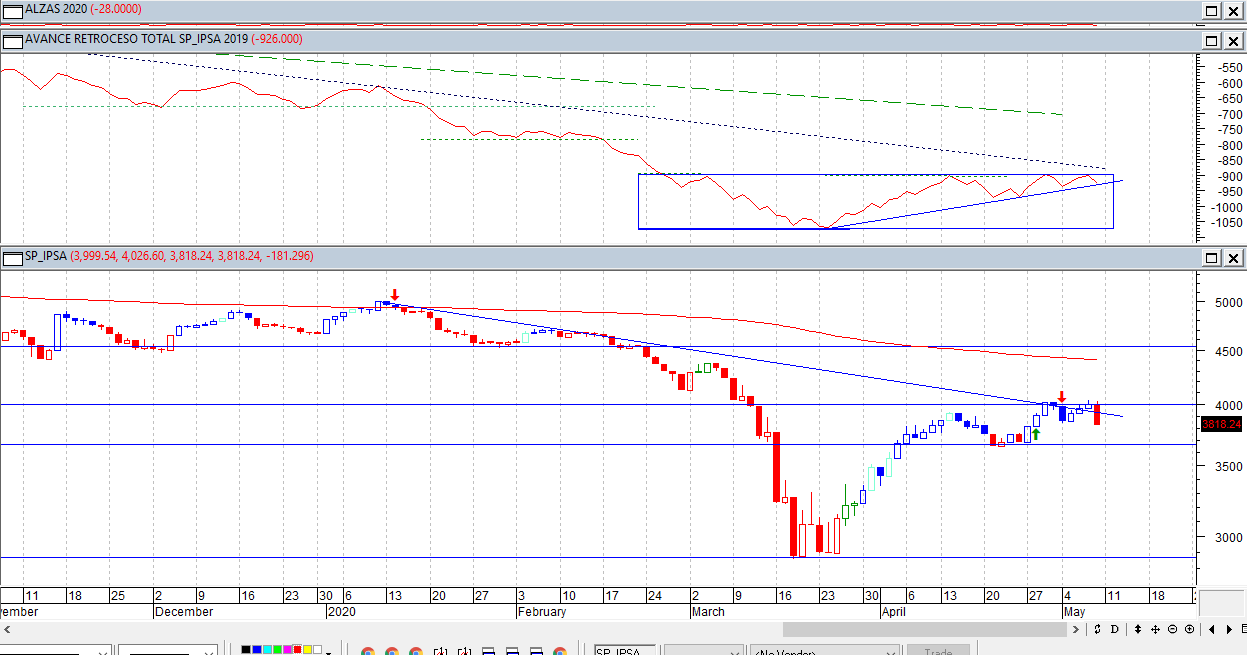The image size is (1247, 655).
Task: Click the 5000 price axis label
Action: 1228,302
